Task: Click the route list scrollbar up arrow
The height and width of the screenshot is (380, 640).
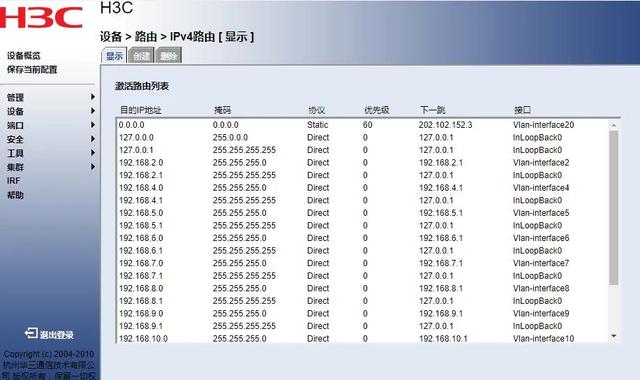Action: (613, 125)
